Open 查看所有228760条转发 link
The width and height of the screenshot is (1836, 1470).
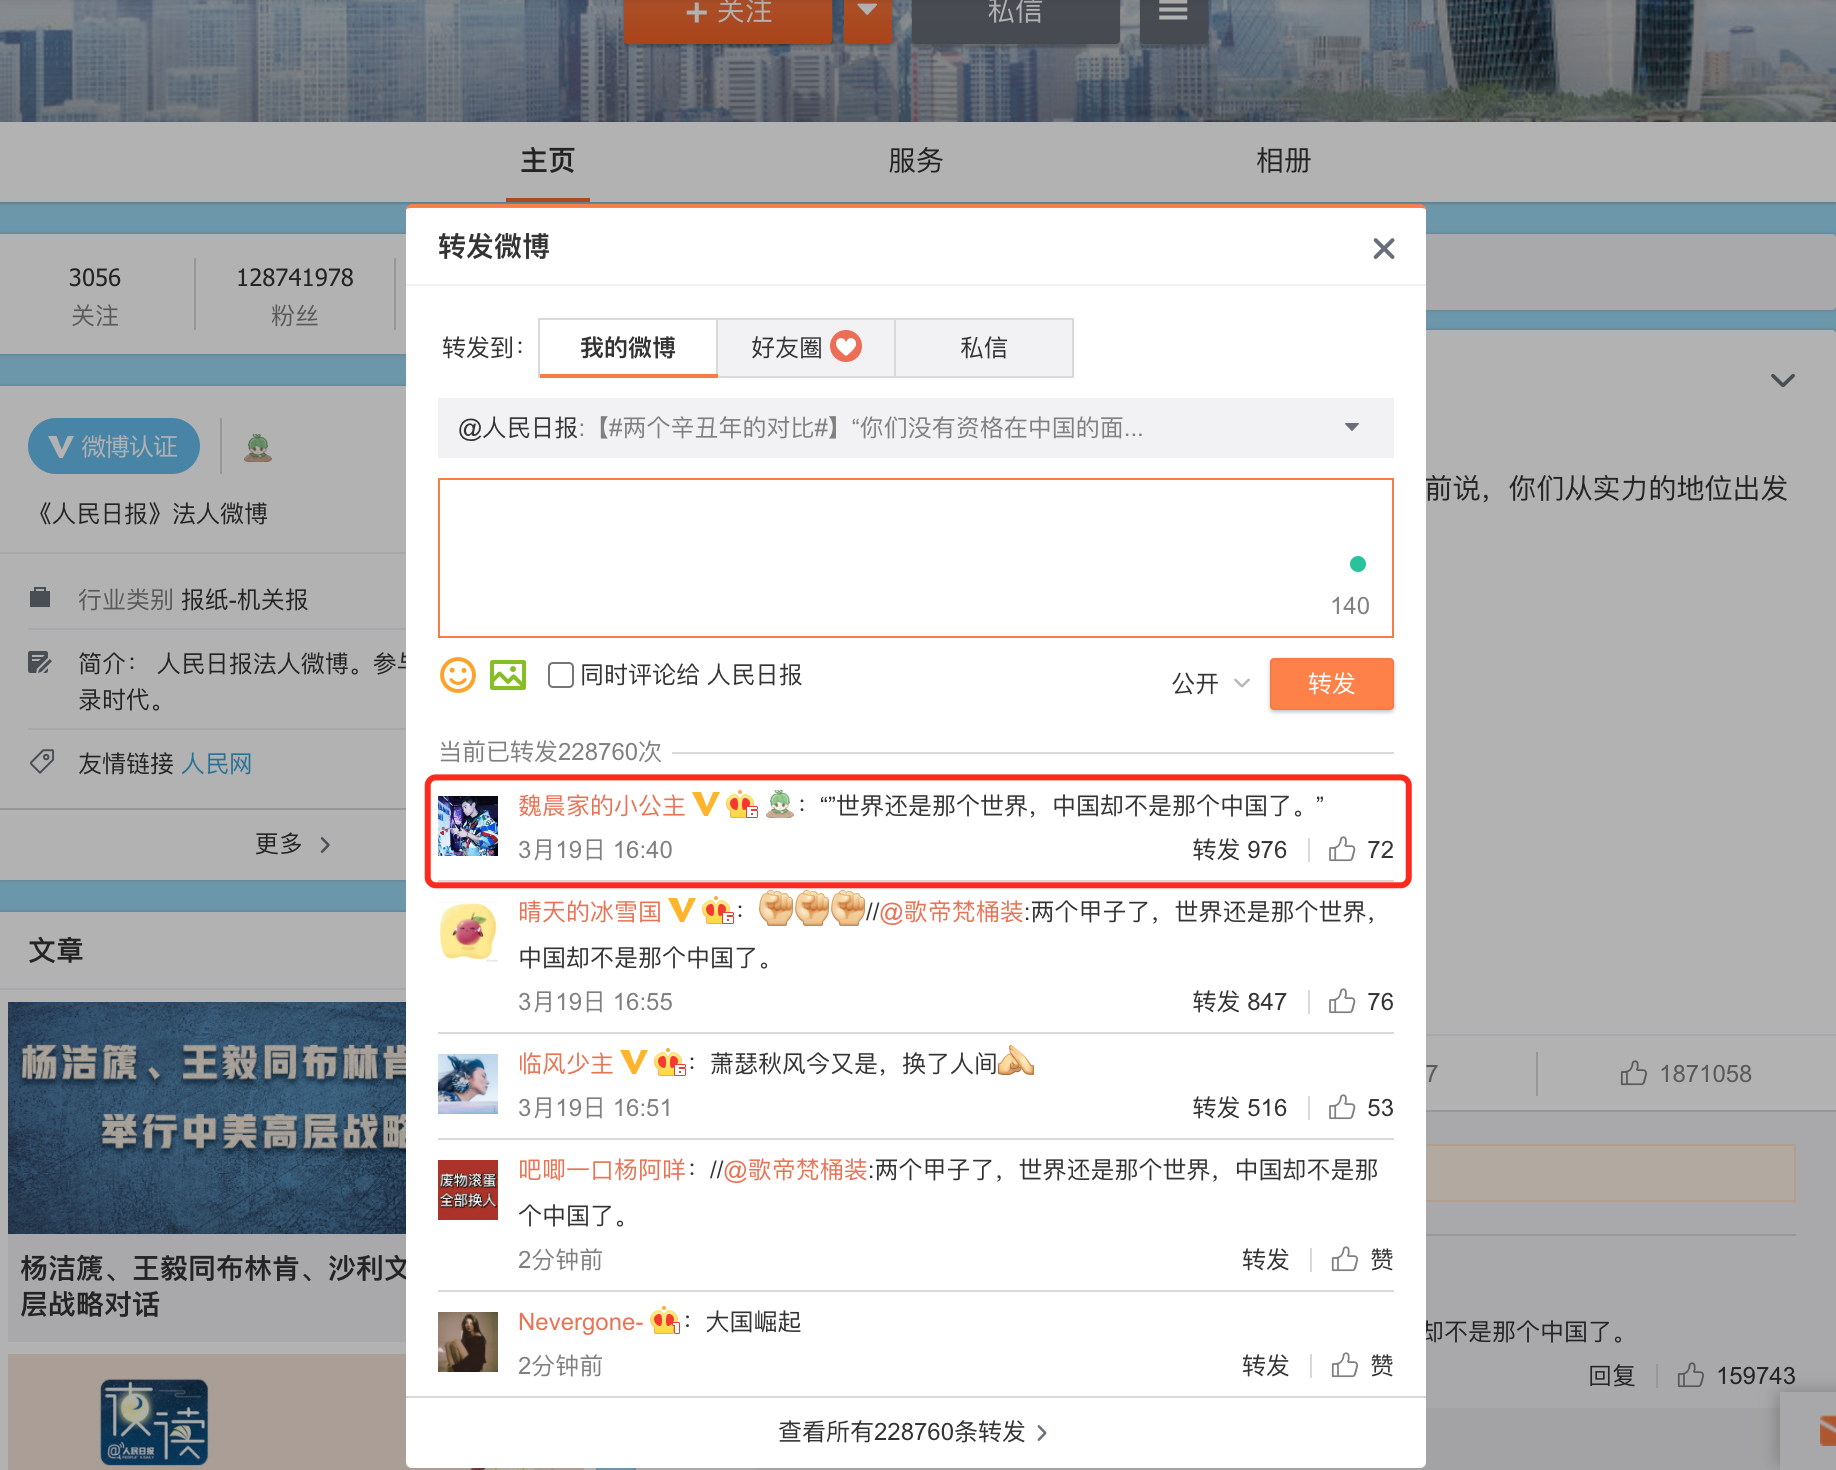coord(913,1432)
